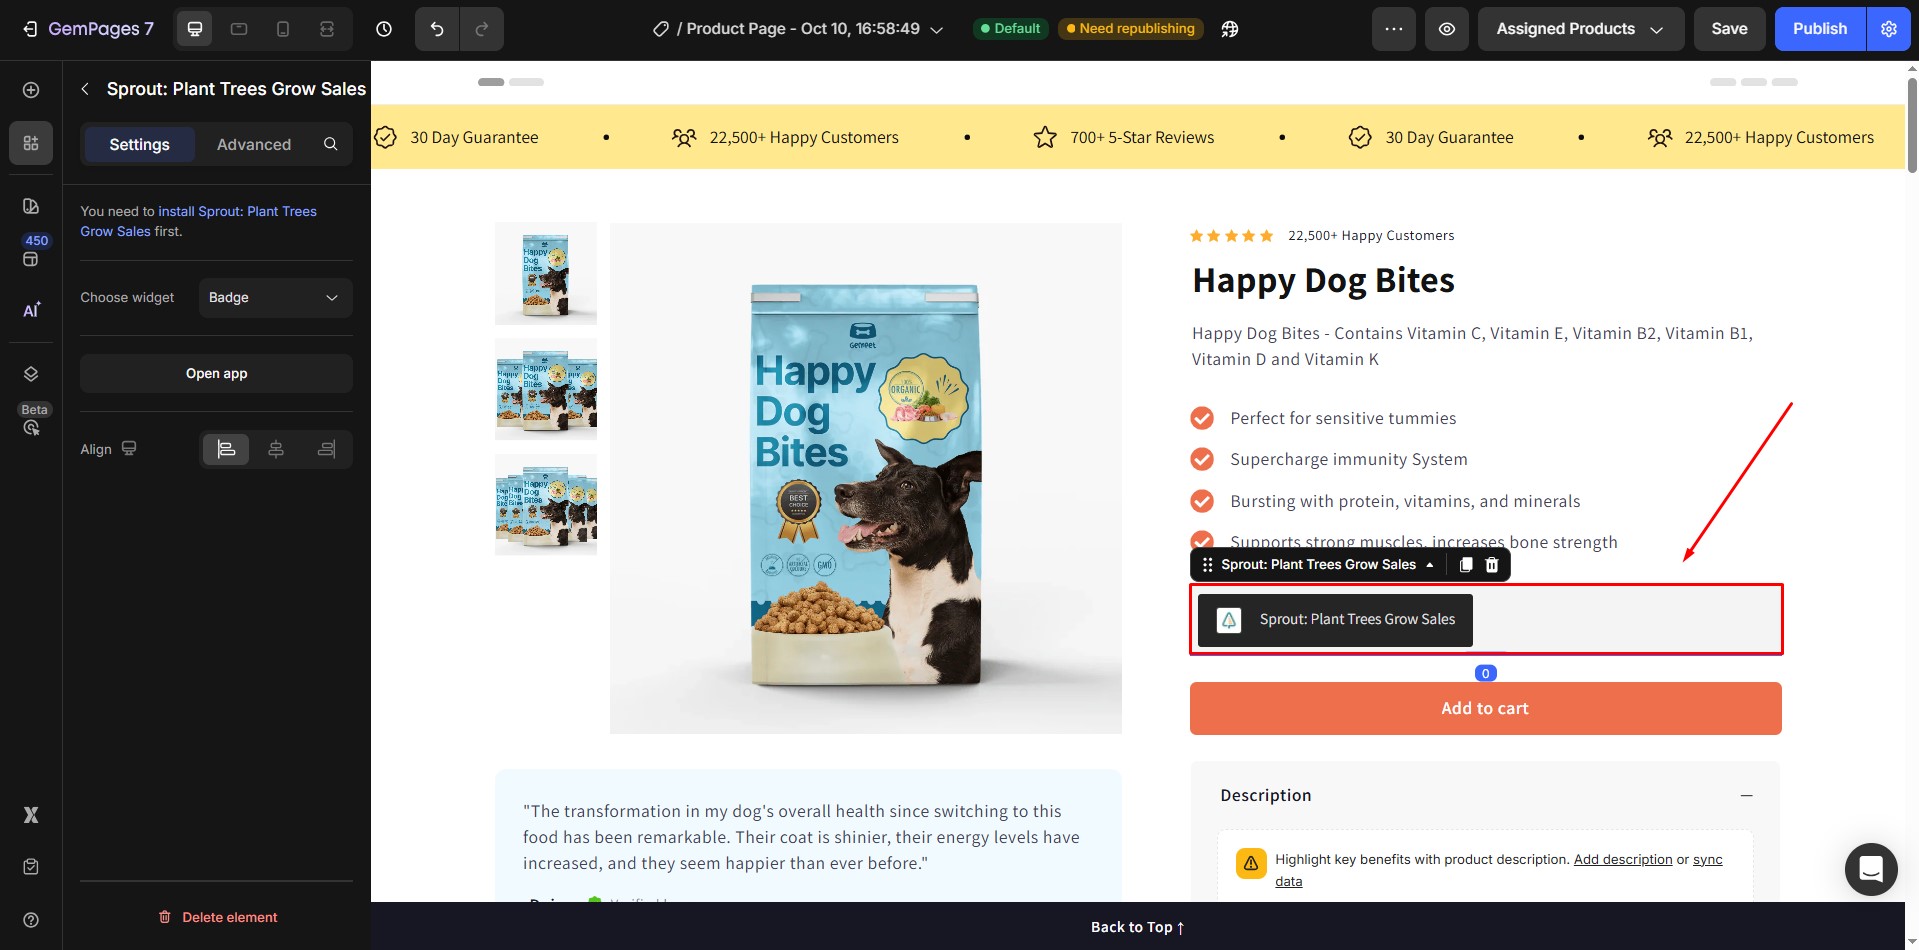Preview the page with eye icon
This screenshot has height=950, width=1919.
(1447, 29)
